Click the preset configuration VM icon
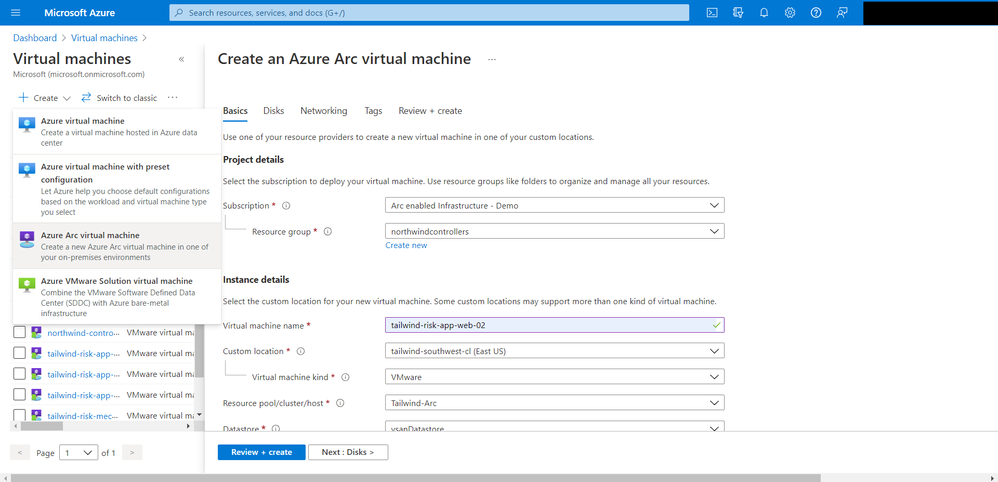The width and height of the screenshot is (998, 482). (x=27, y=171)
